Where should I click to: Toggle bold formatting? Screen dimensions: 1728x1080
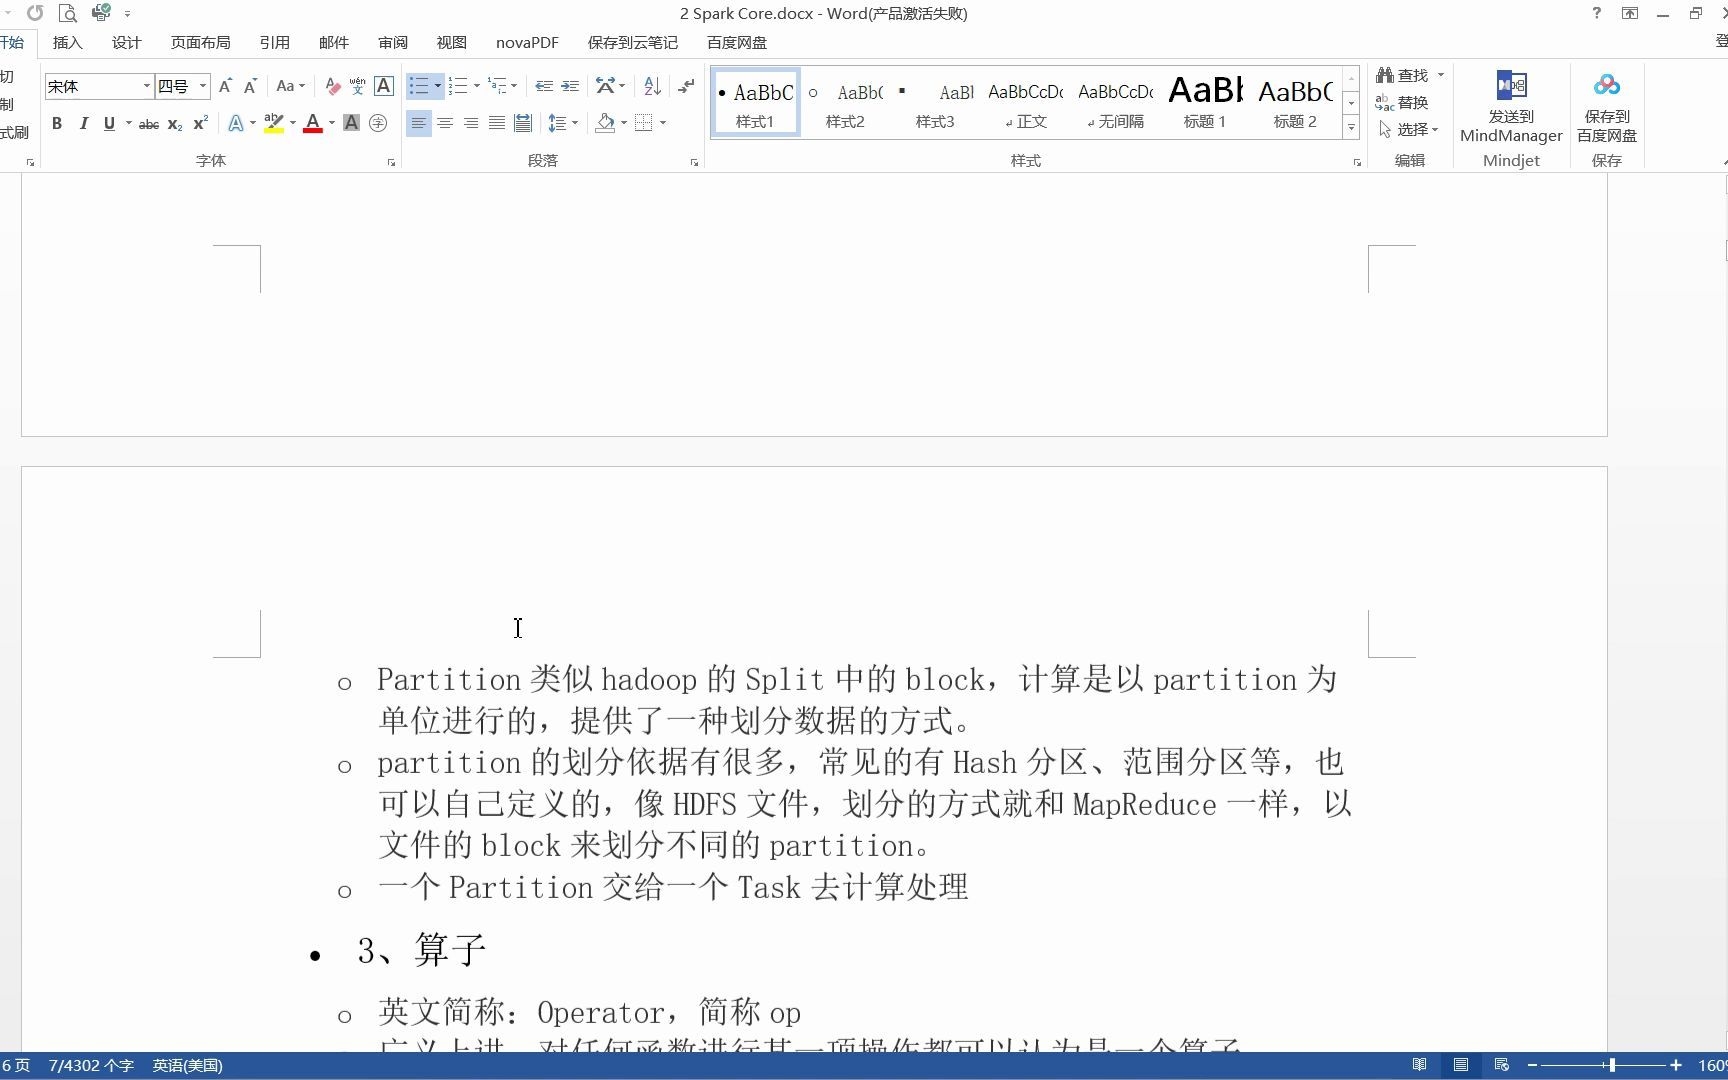tap(57, 123)
